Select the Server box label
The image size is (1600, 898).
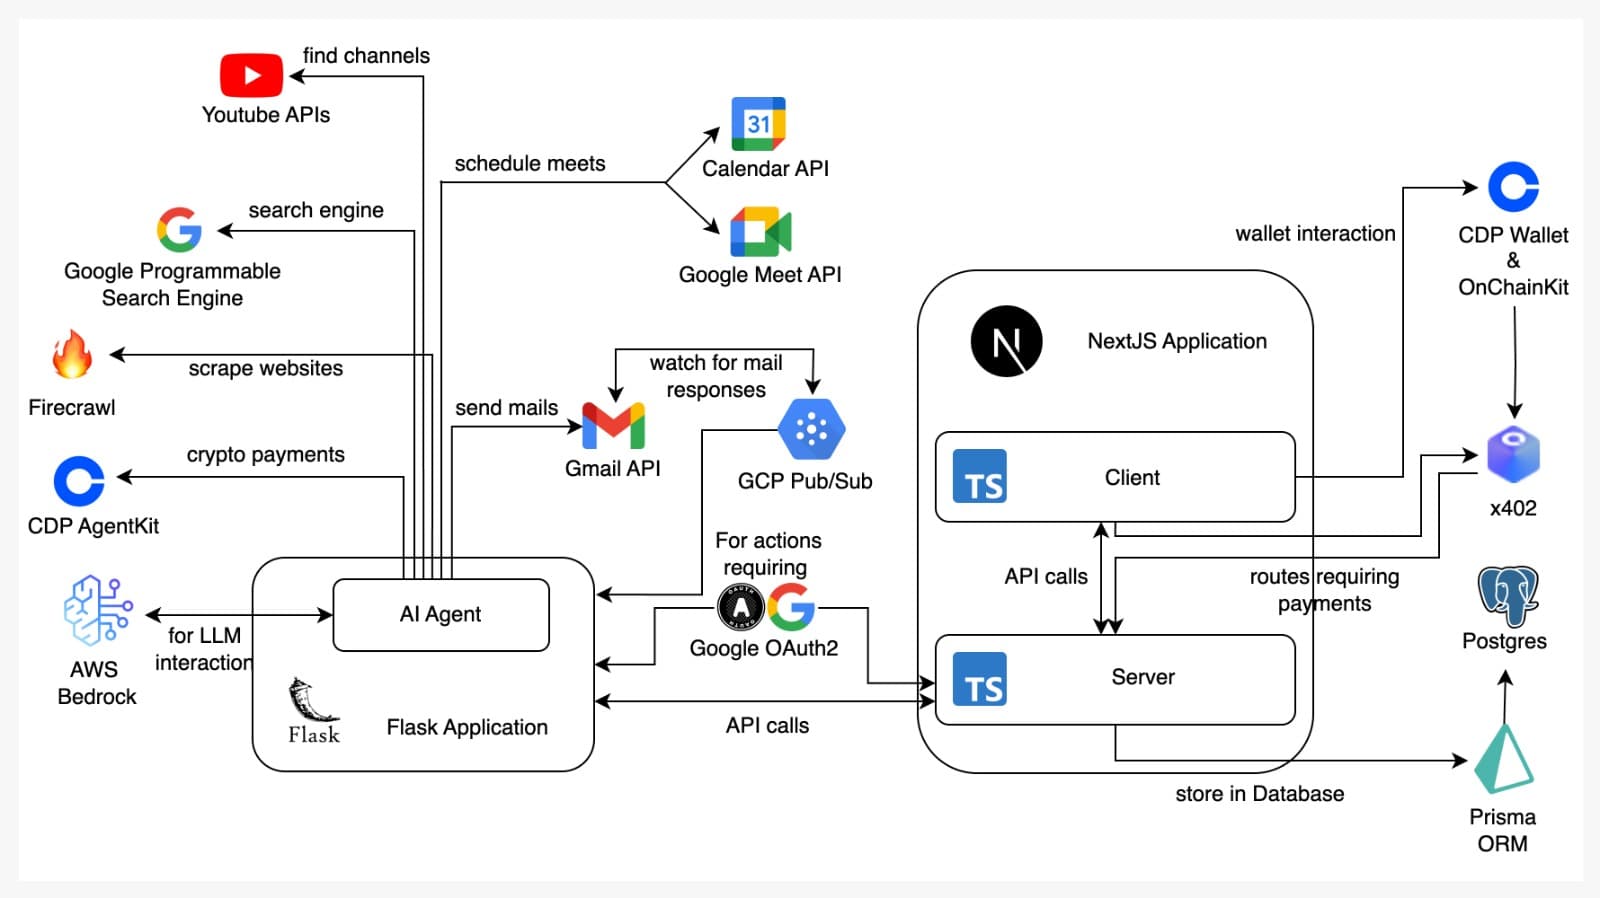point(1143,677)
